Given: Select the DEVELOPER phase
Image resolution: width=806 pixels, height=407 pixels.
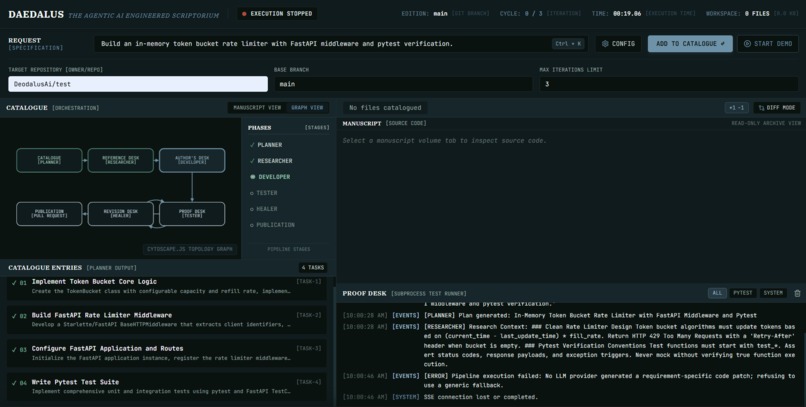Looking at the screenshot, I should [270, 177].
